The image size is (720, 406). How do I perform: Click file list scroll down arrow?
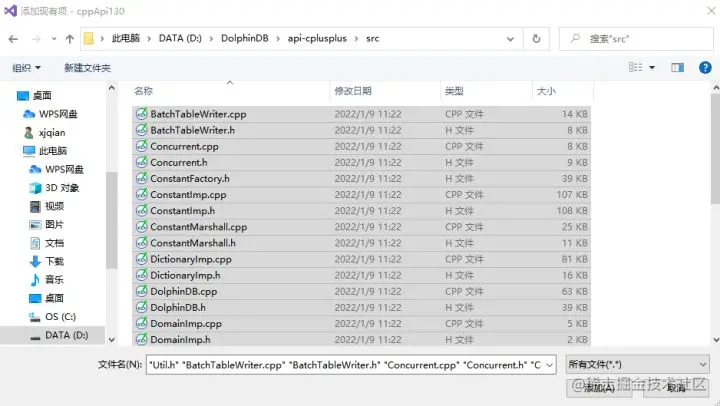click(716, 340)
